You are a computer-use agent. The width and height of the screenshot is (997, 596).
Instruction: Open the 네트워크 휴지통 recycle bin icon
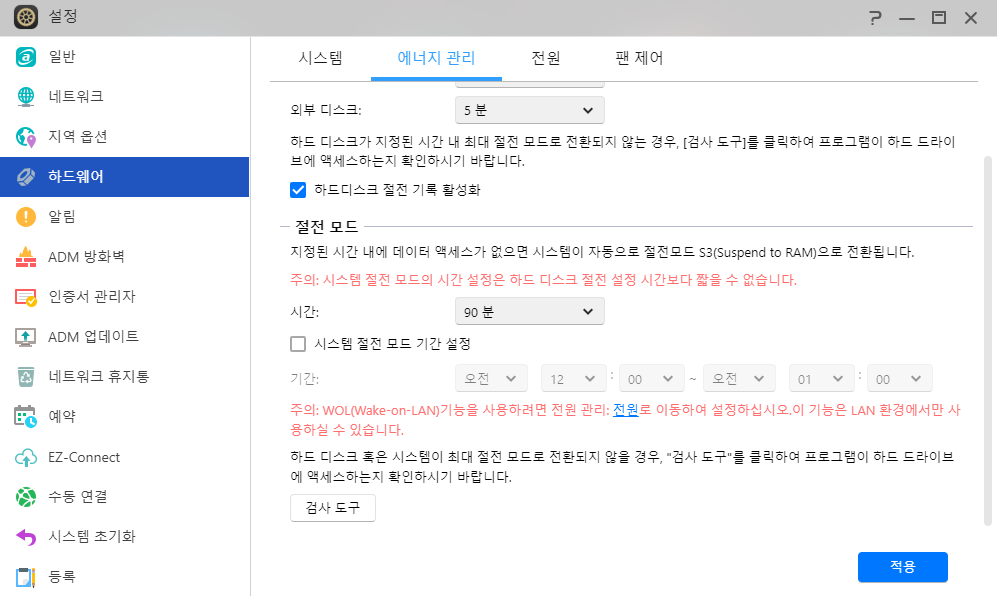(x=25, y=377)
